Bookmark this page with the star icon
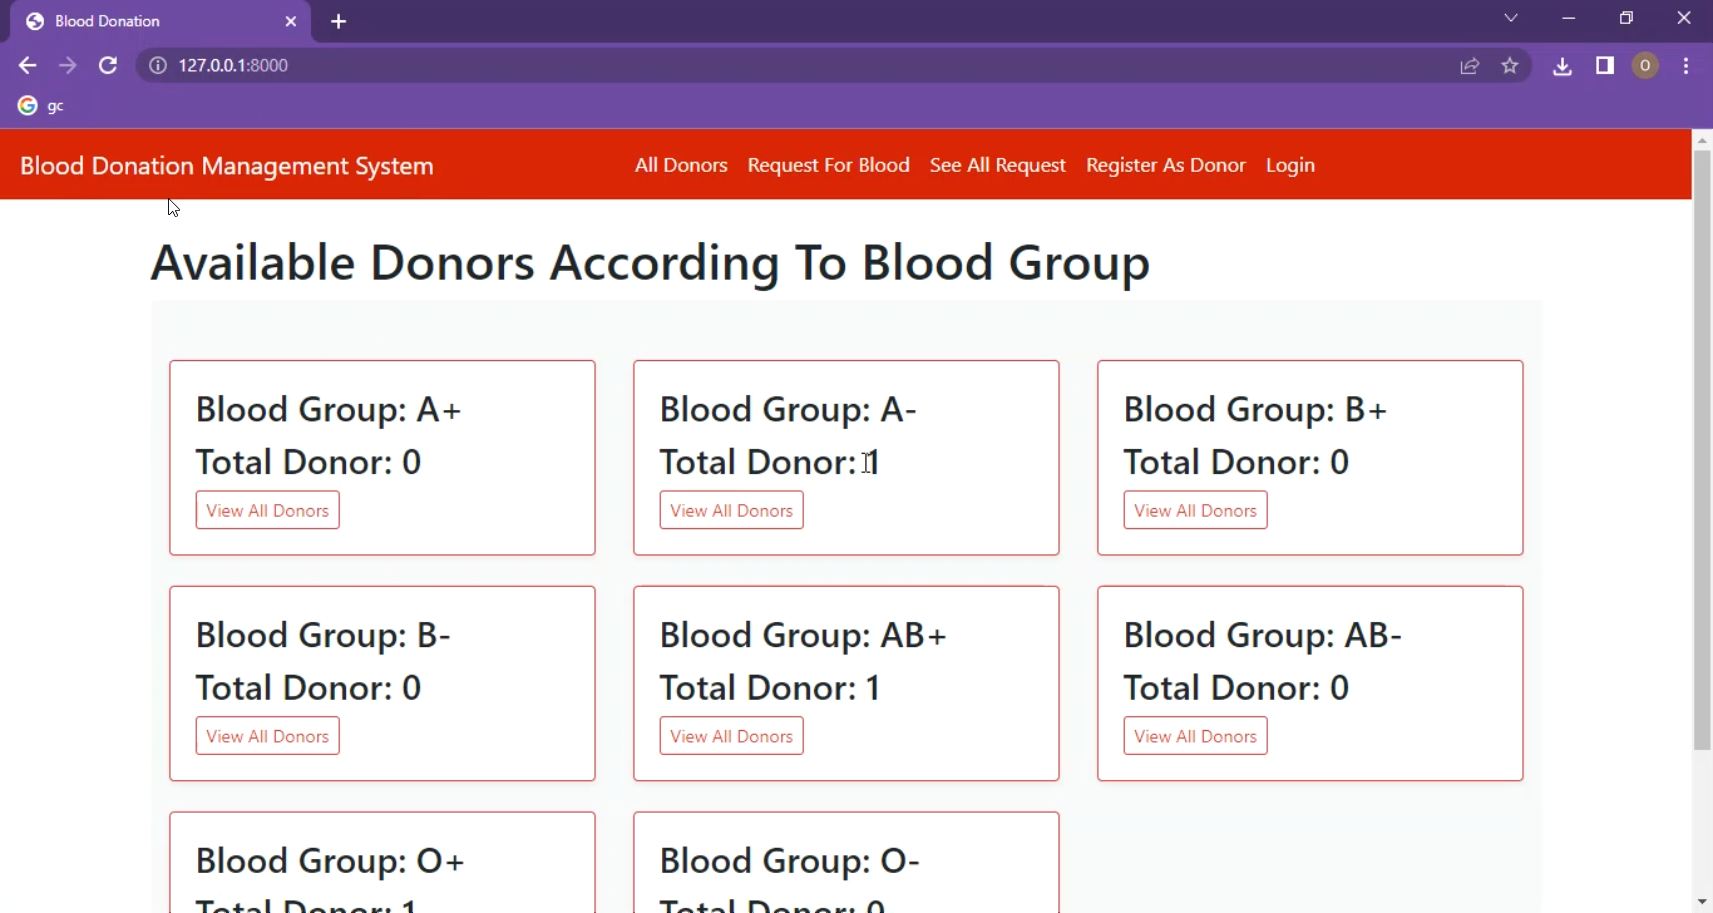 click(1510, 66)
